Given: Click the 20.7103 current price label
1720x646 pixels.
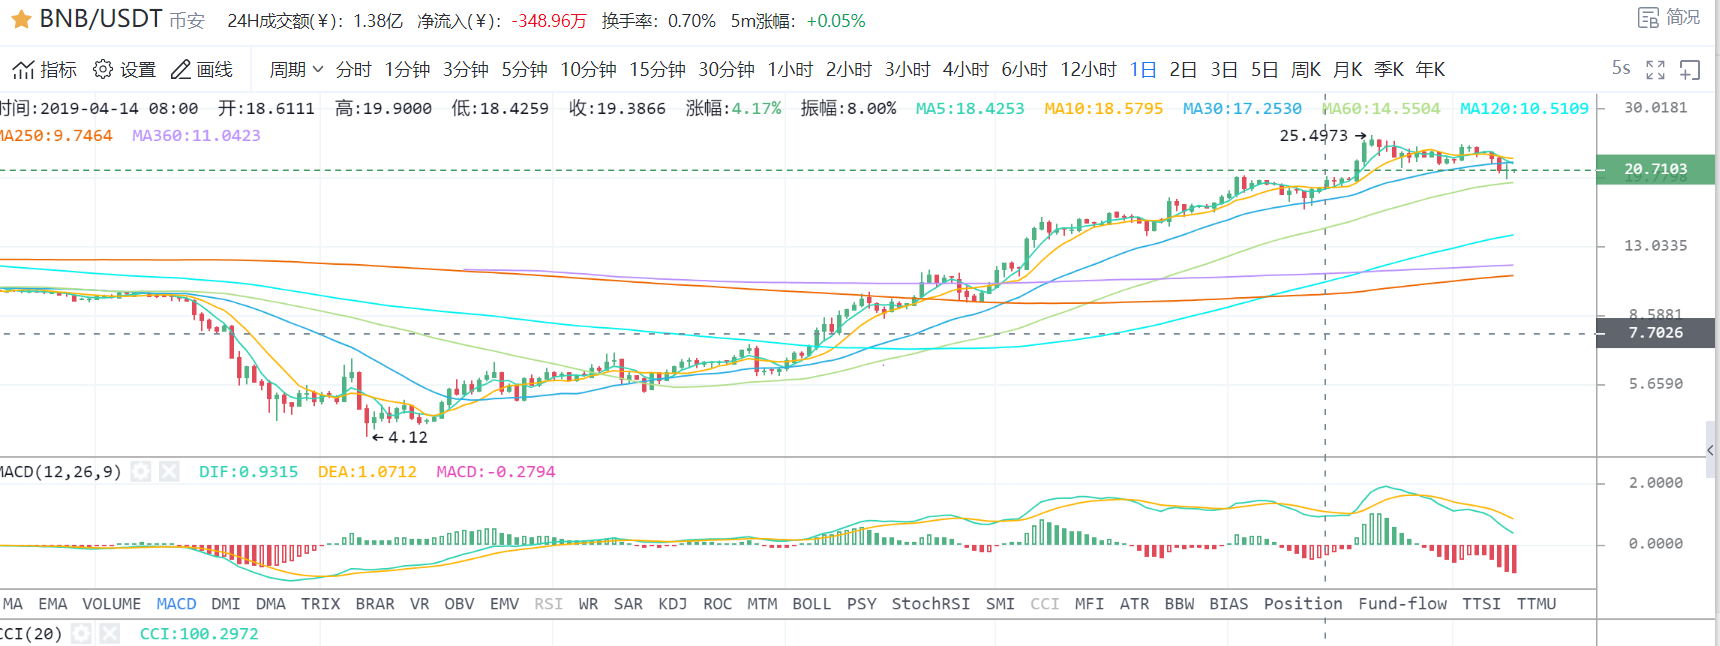Looking at the screenshot, I should [1655, 169].
